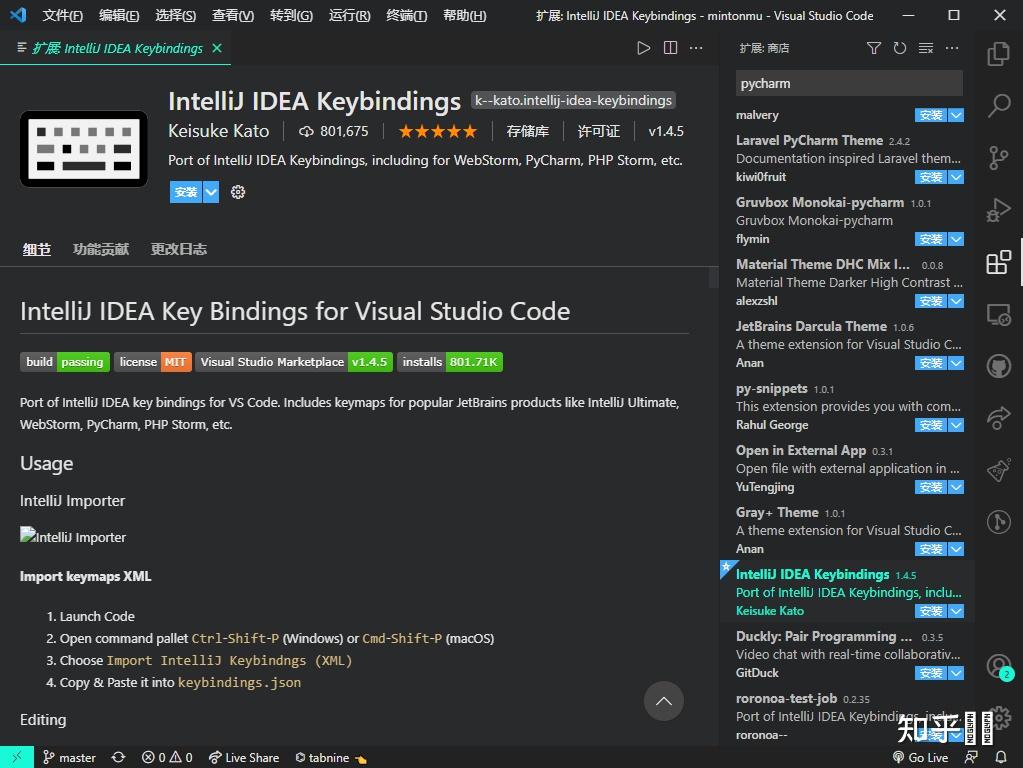The image size is (1023, 768).
Task: Open the GitHub view in activity bar
Action: pos(998,366)
